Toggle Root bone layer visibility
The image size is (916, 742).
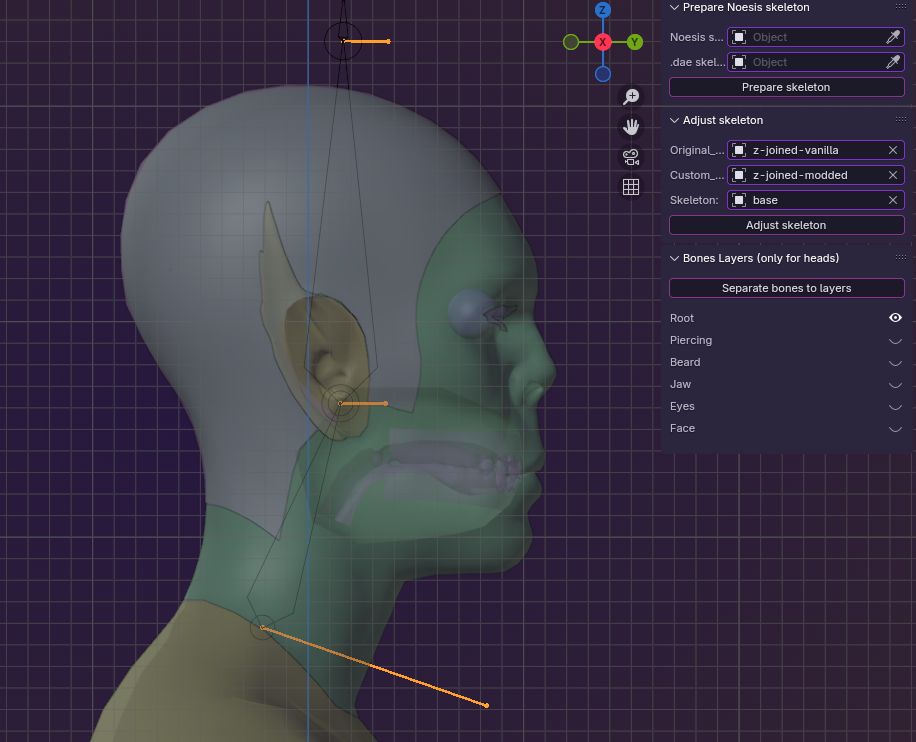[895, 317]
